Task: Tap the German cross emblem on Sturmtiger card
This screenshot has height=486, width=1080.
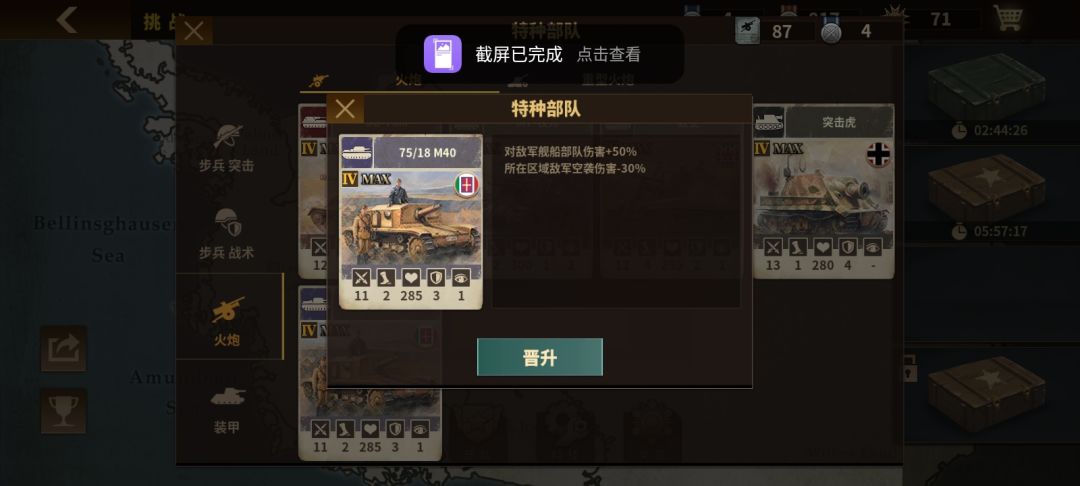Action: pyautogui.click(x=878, y=155)
